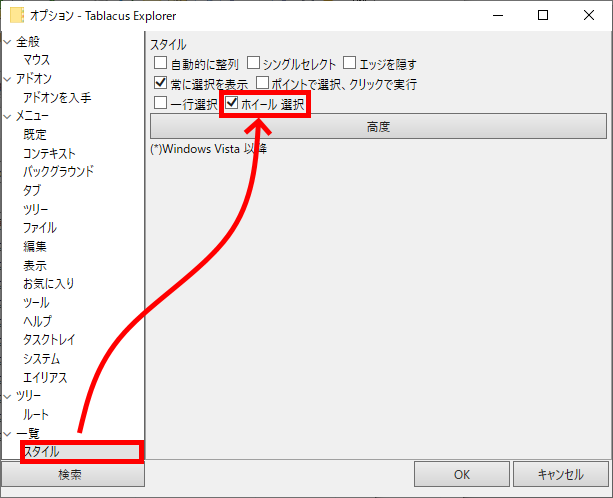Open アドオンを入手 page
The height and width of the screenshot is (498, 613).
coord(57,97)
